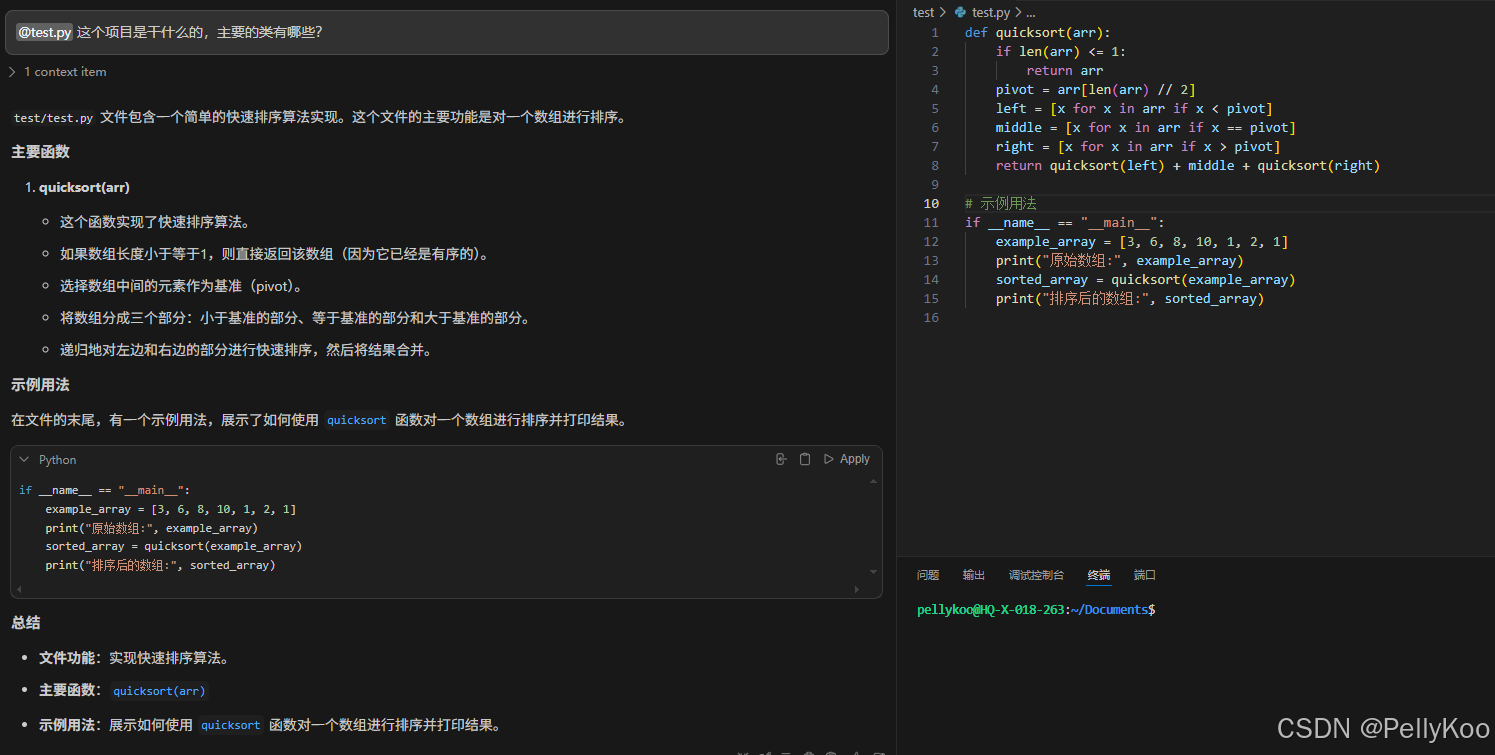This screenshot has height=755, width=1495.
Task: Click 'example_array = [3, 6, 8, 10, 1, 2, 1]' in editor
Action: click(x=1142, y=242)
